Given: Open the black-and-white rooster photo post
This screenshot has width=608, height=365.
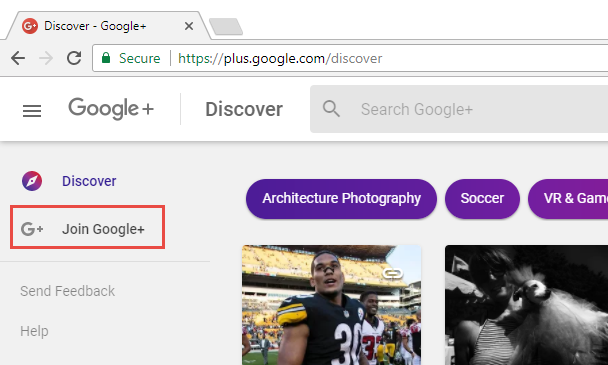Looking at the screenshot, I should [526, 305].
